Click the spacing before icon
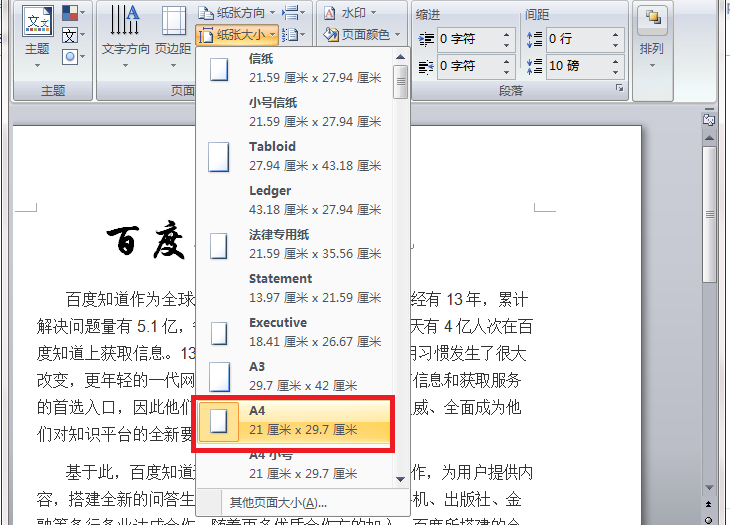This screenshot has width=730, height=525. tap(534, 39)
